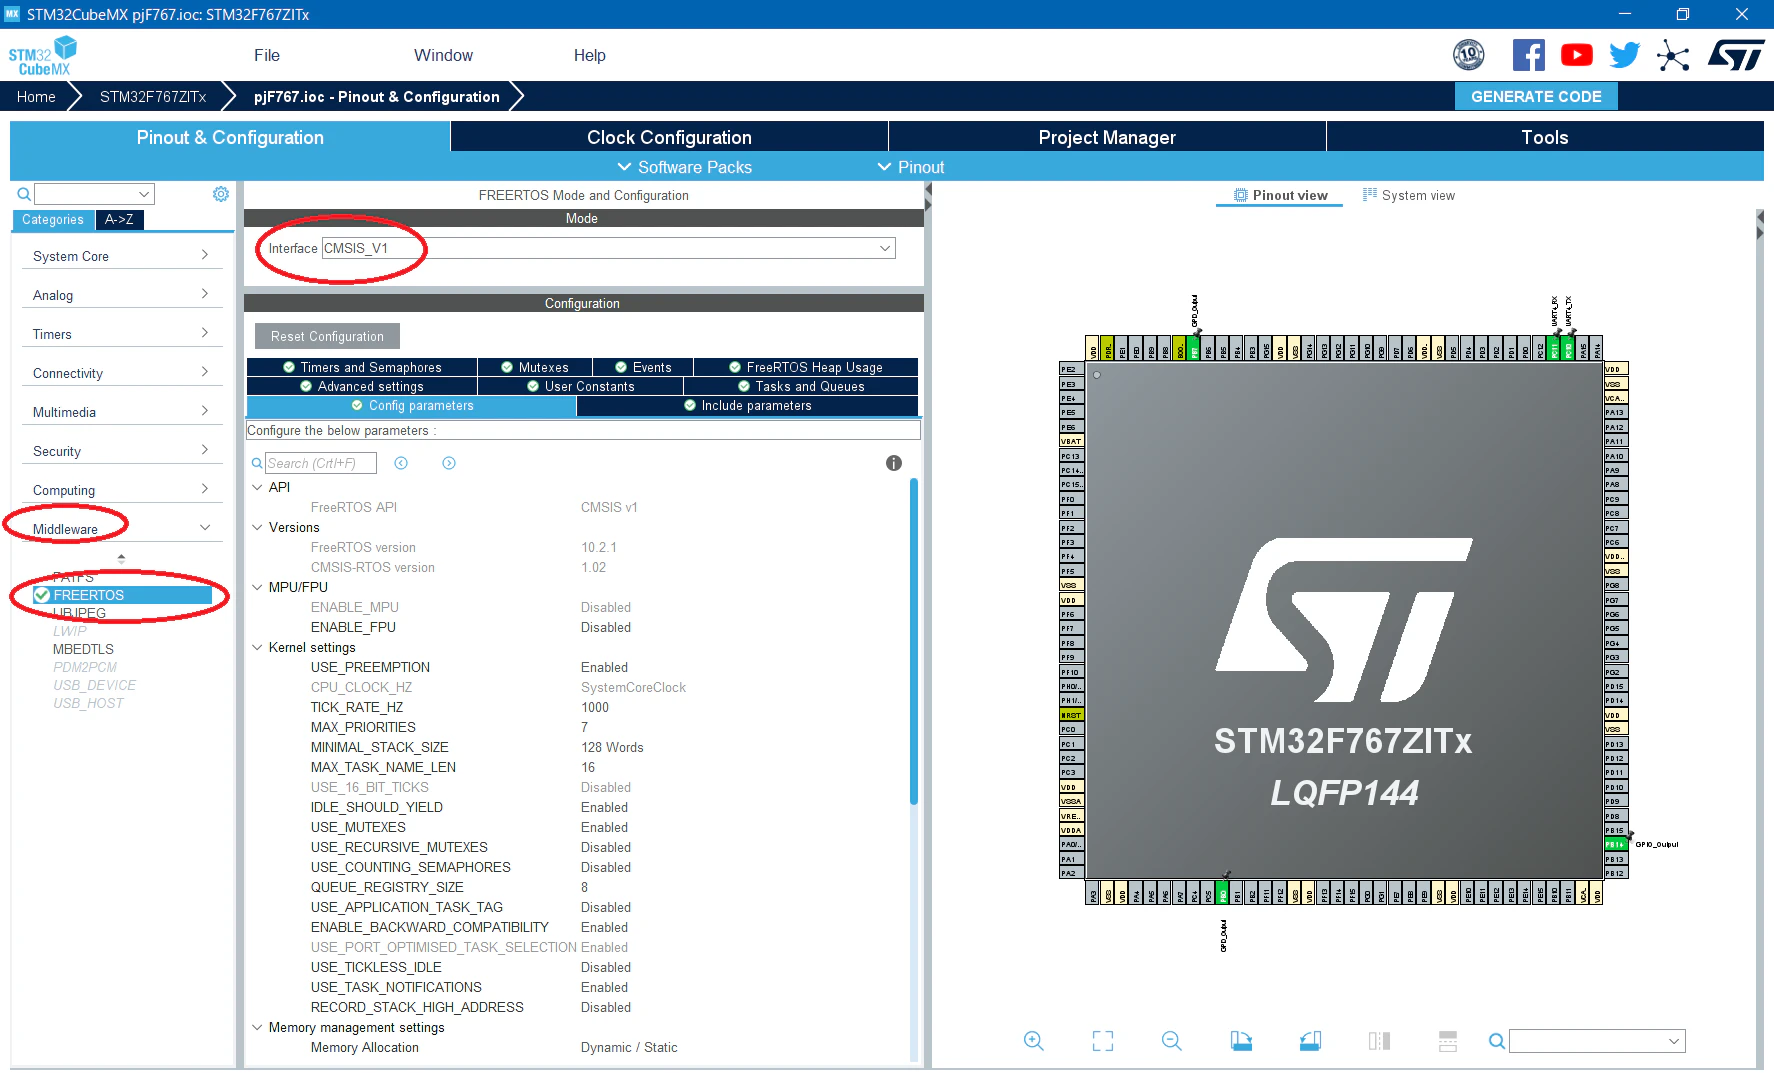Viewport: 1774px width, 1080px height.
Task: Expand the Analog category
Action: 121,295
